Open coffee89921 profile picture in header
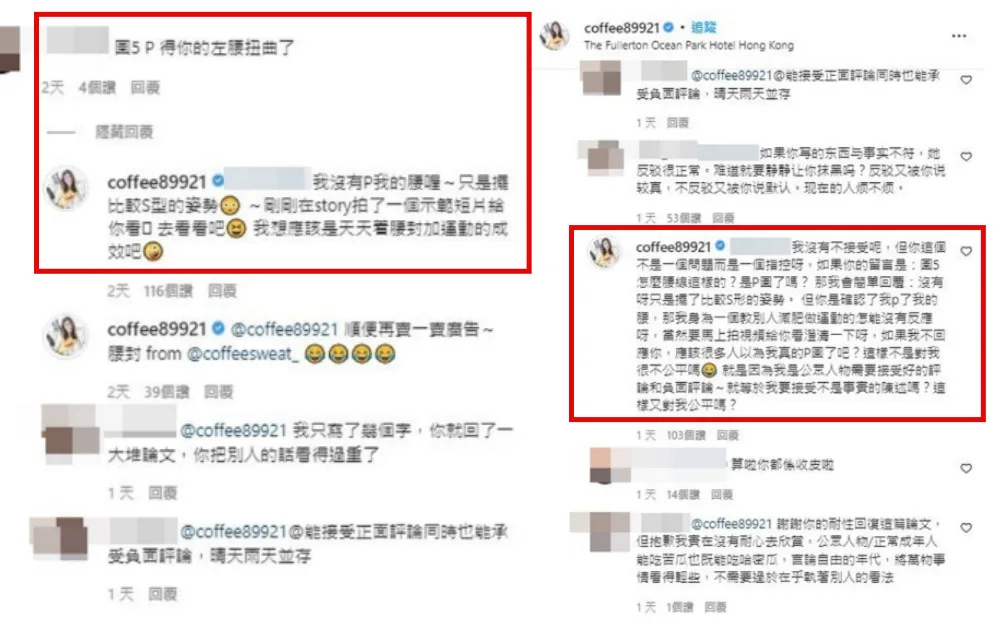1000x623 pixels. tap(554, 36)
